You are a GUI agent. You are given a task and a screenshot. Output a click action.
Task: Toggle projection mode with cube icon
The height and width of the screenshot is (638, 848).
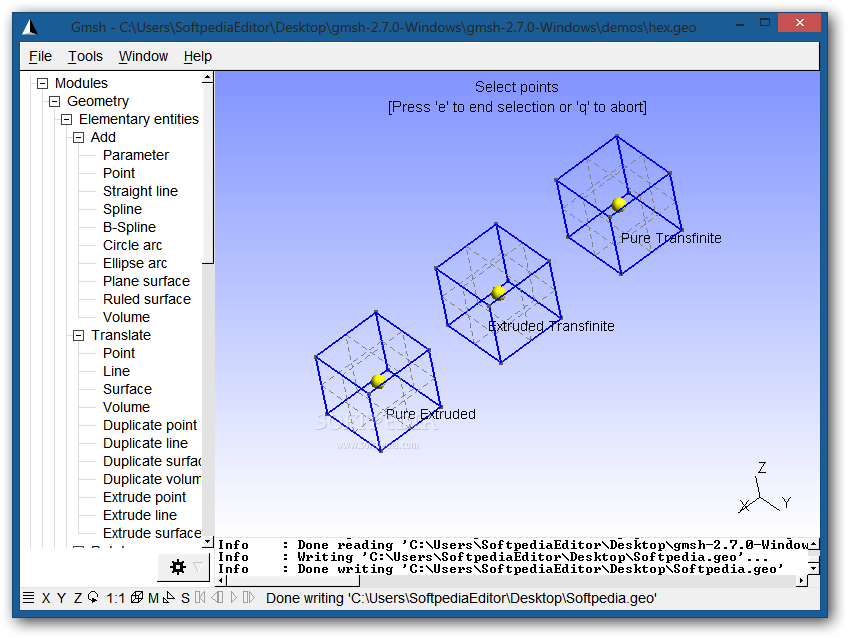[x=137, y=597]
